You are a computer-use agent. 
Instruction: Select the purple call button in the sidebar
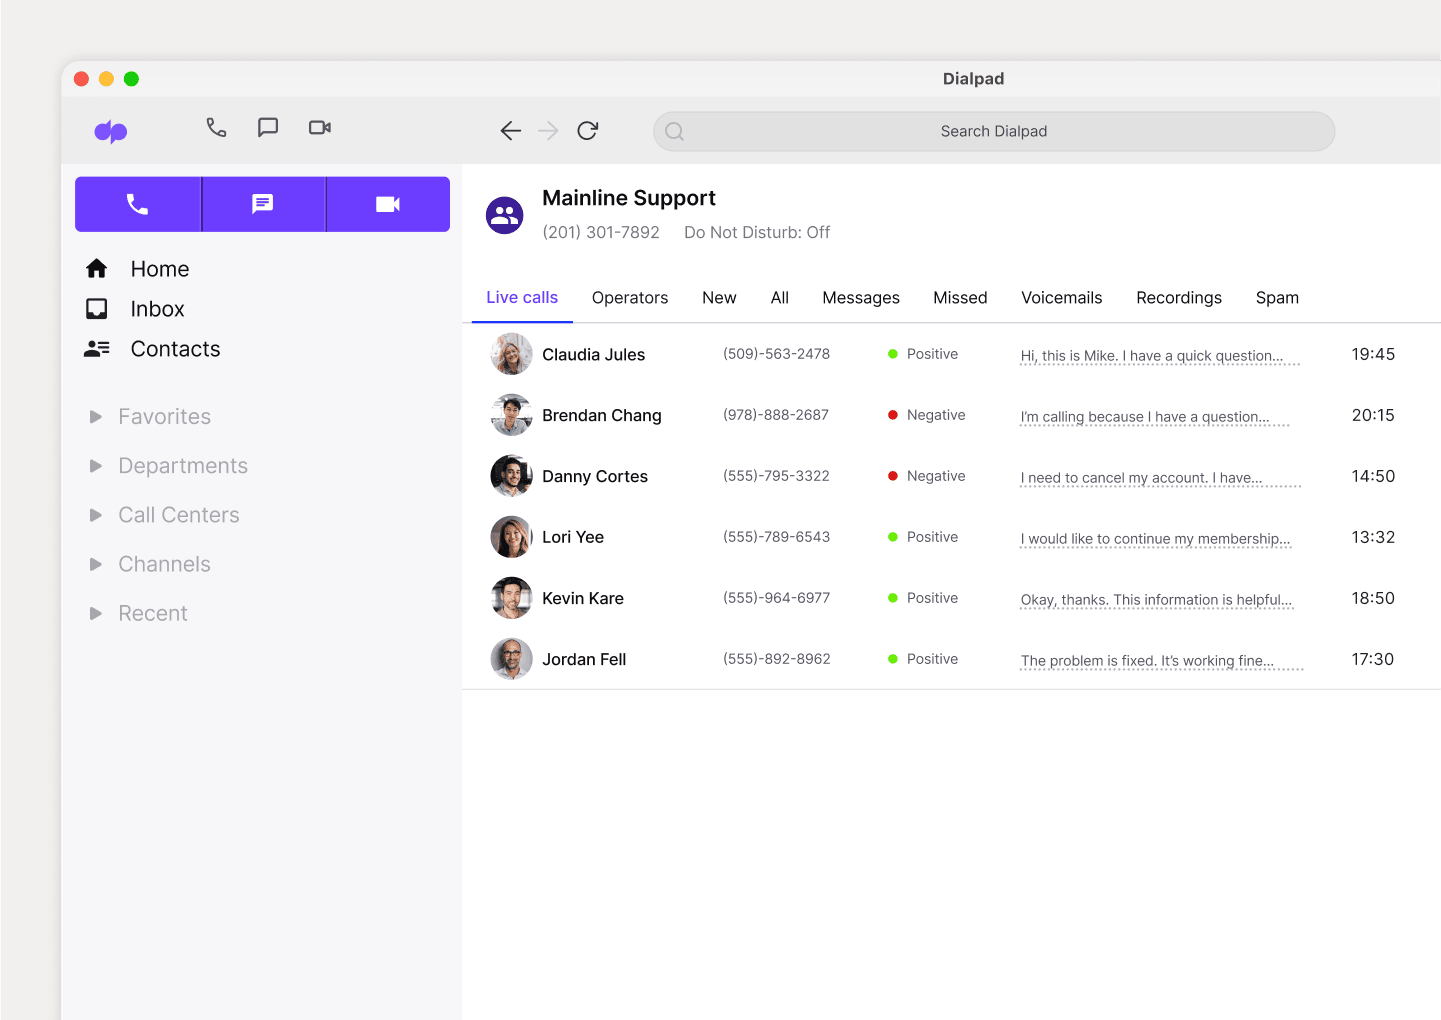(138, 203)
